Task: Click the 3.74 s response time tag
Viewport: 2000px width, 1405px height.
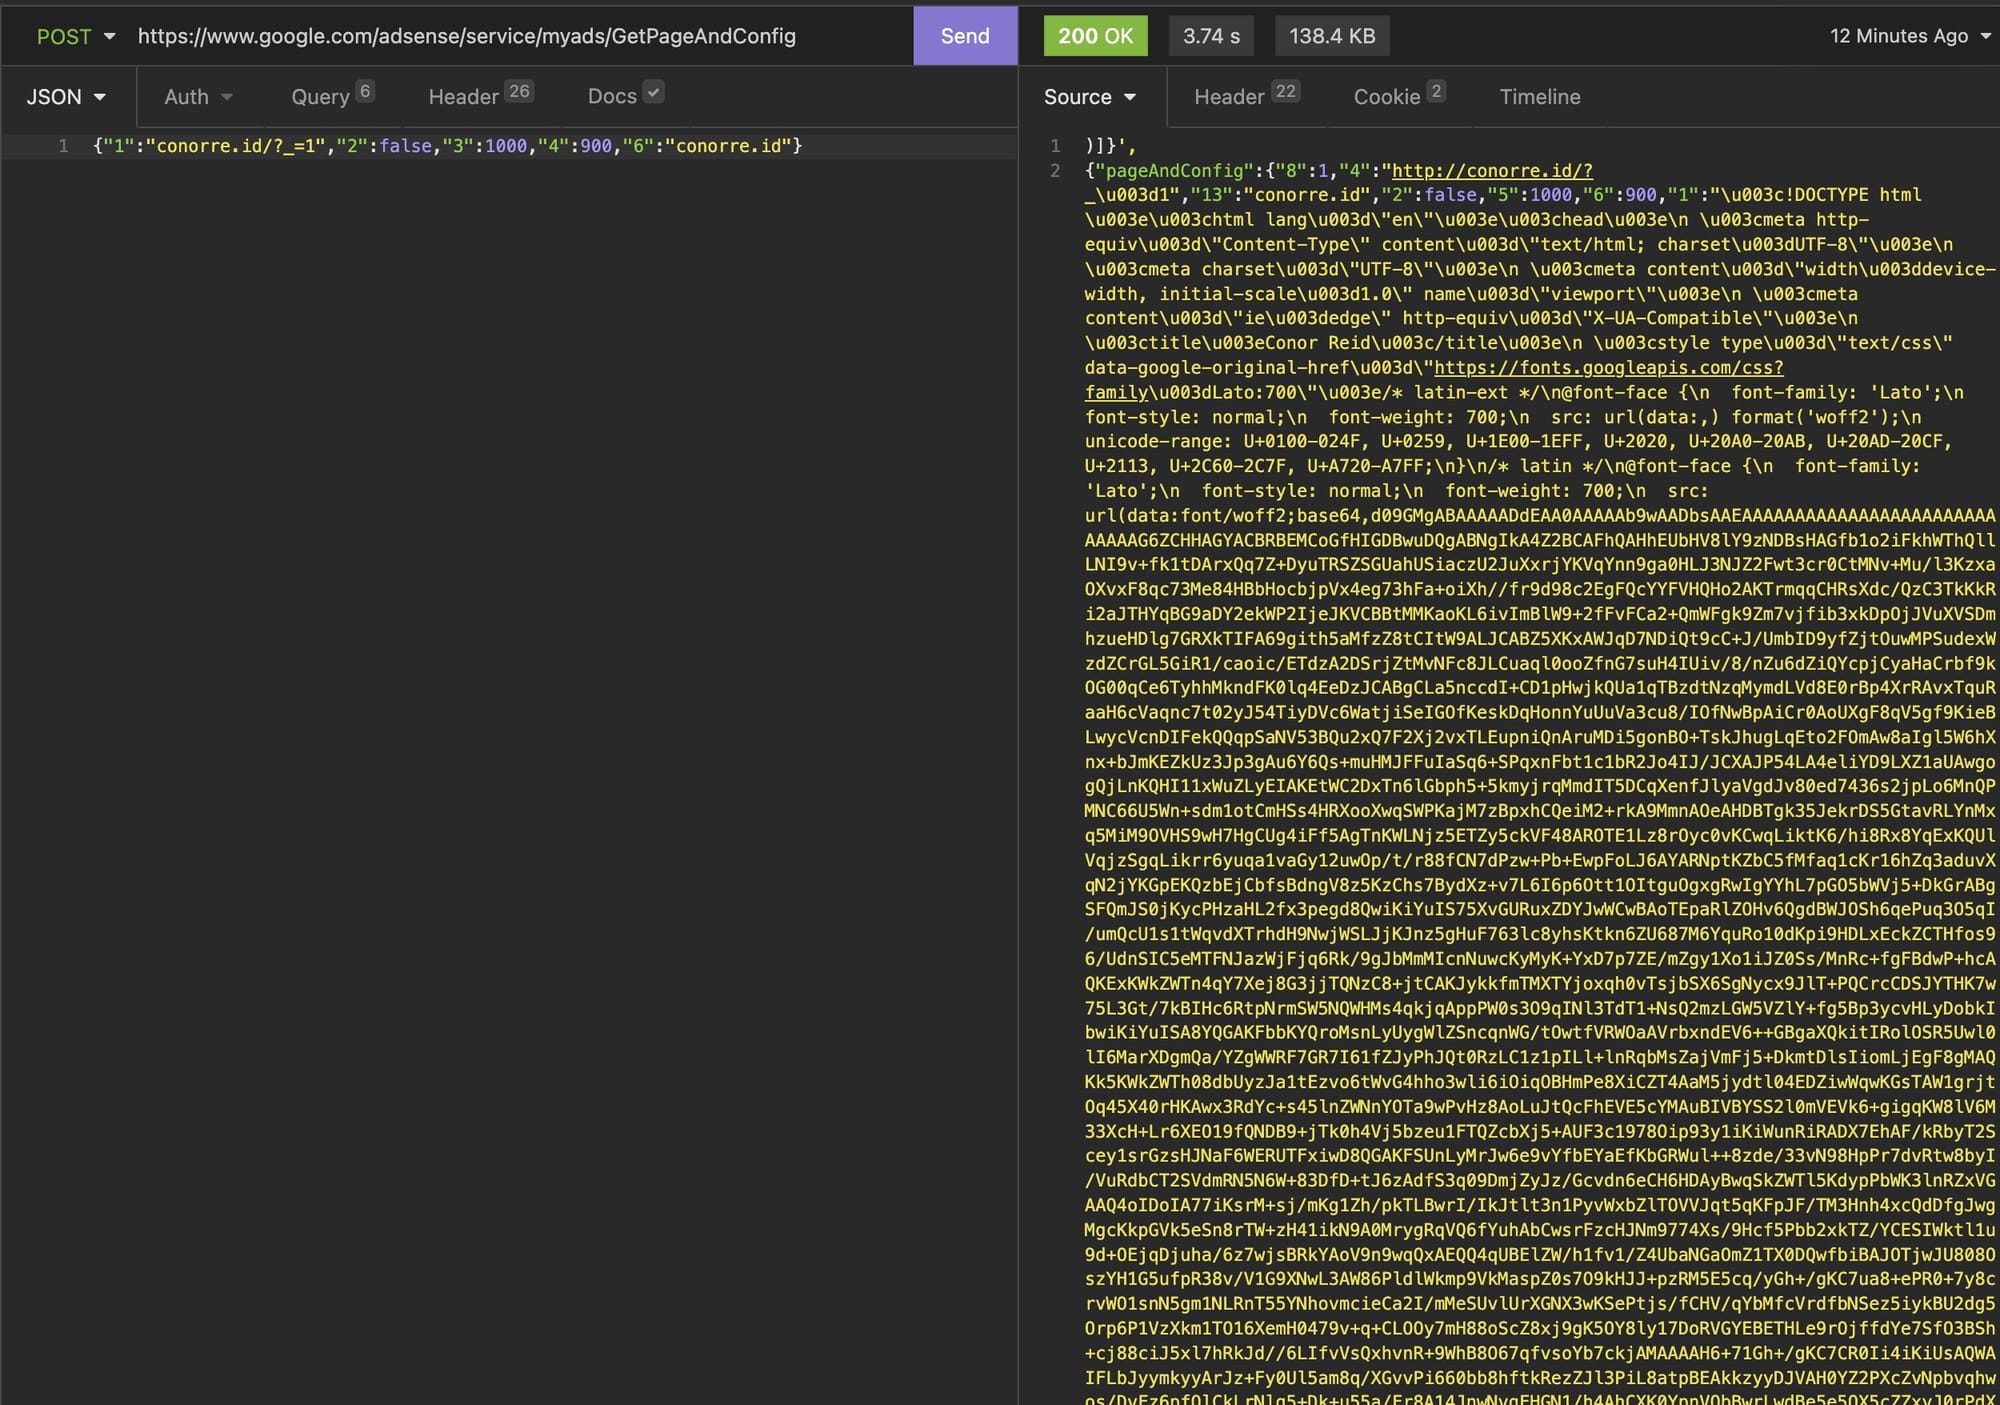Action: click(1211, 37)
